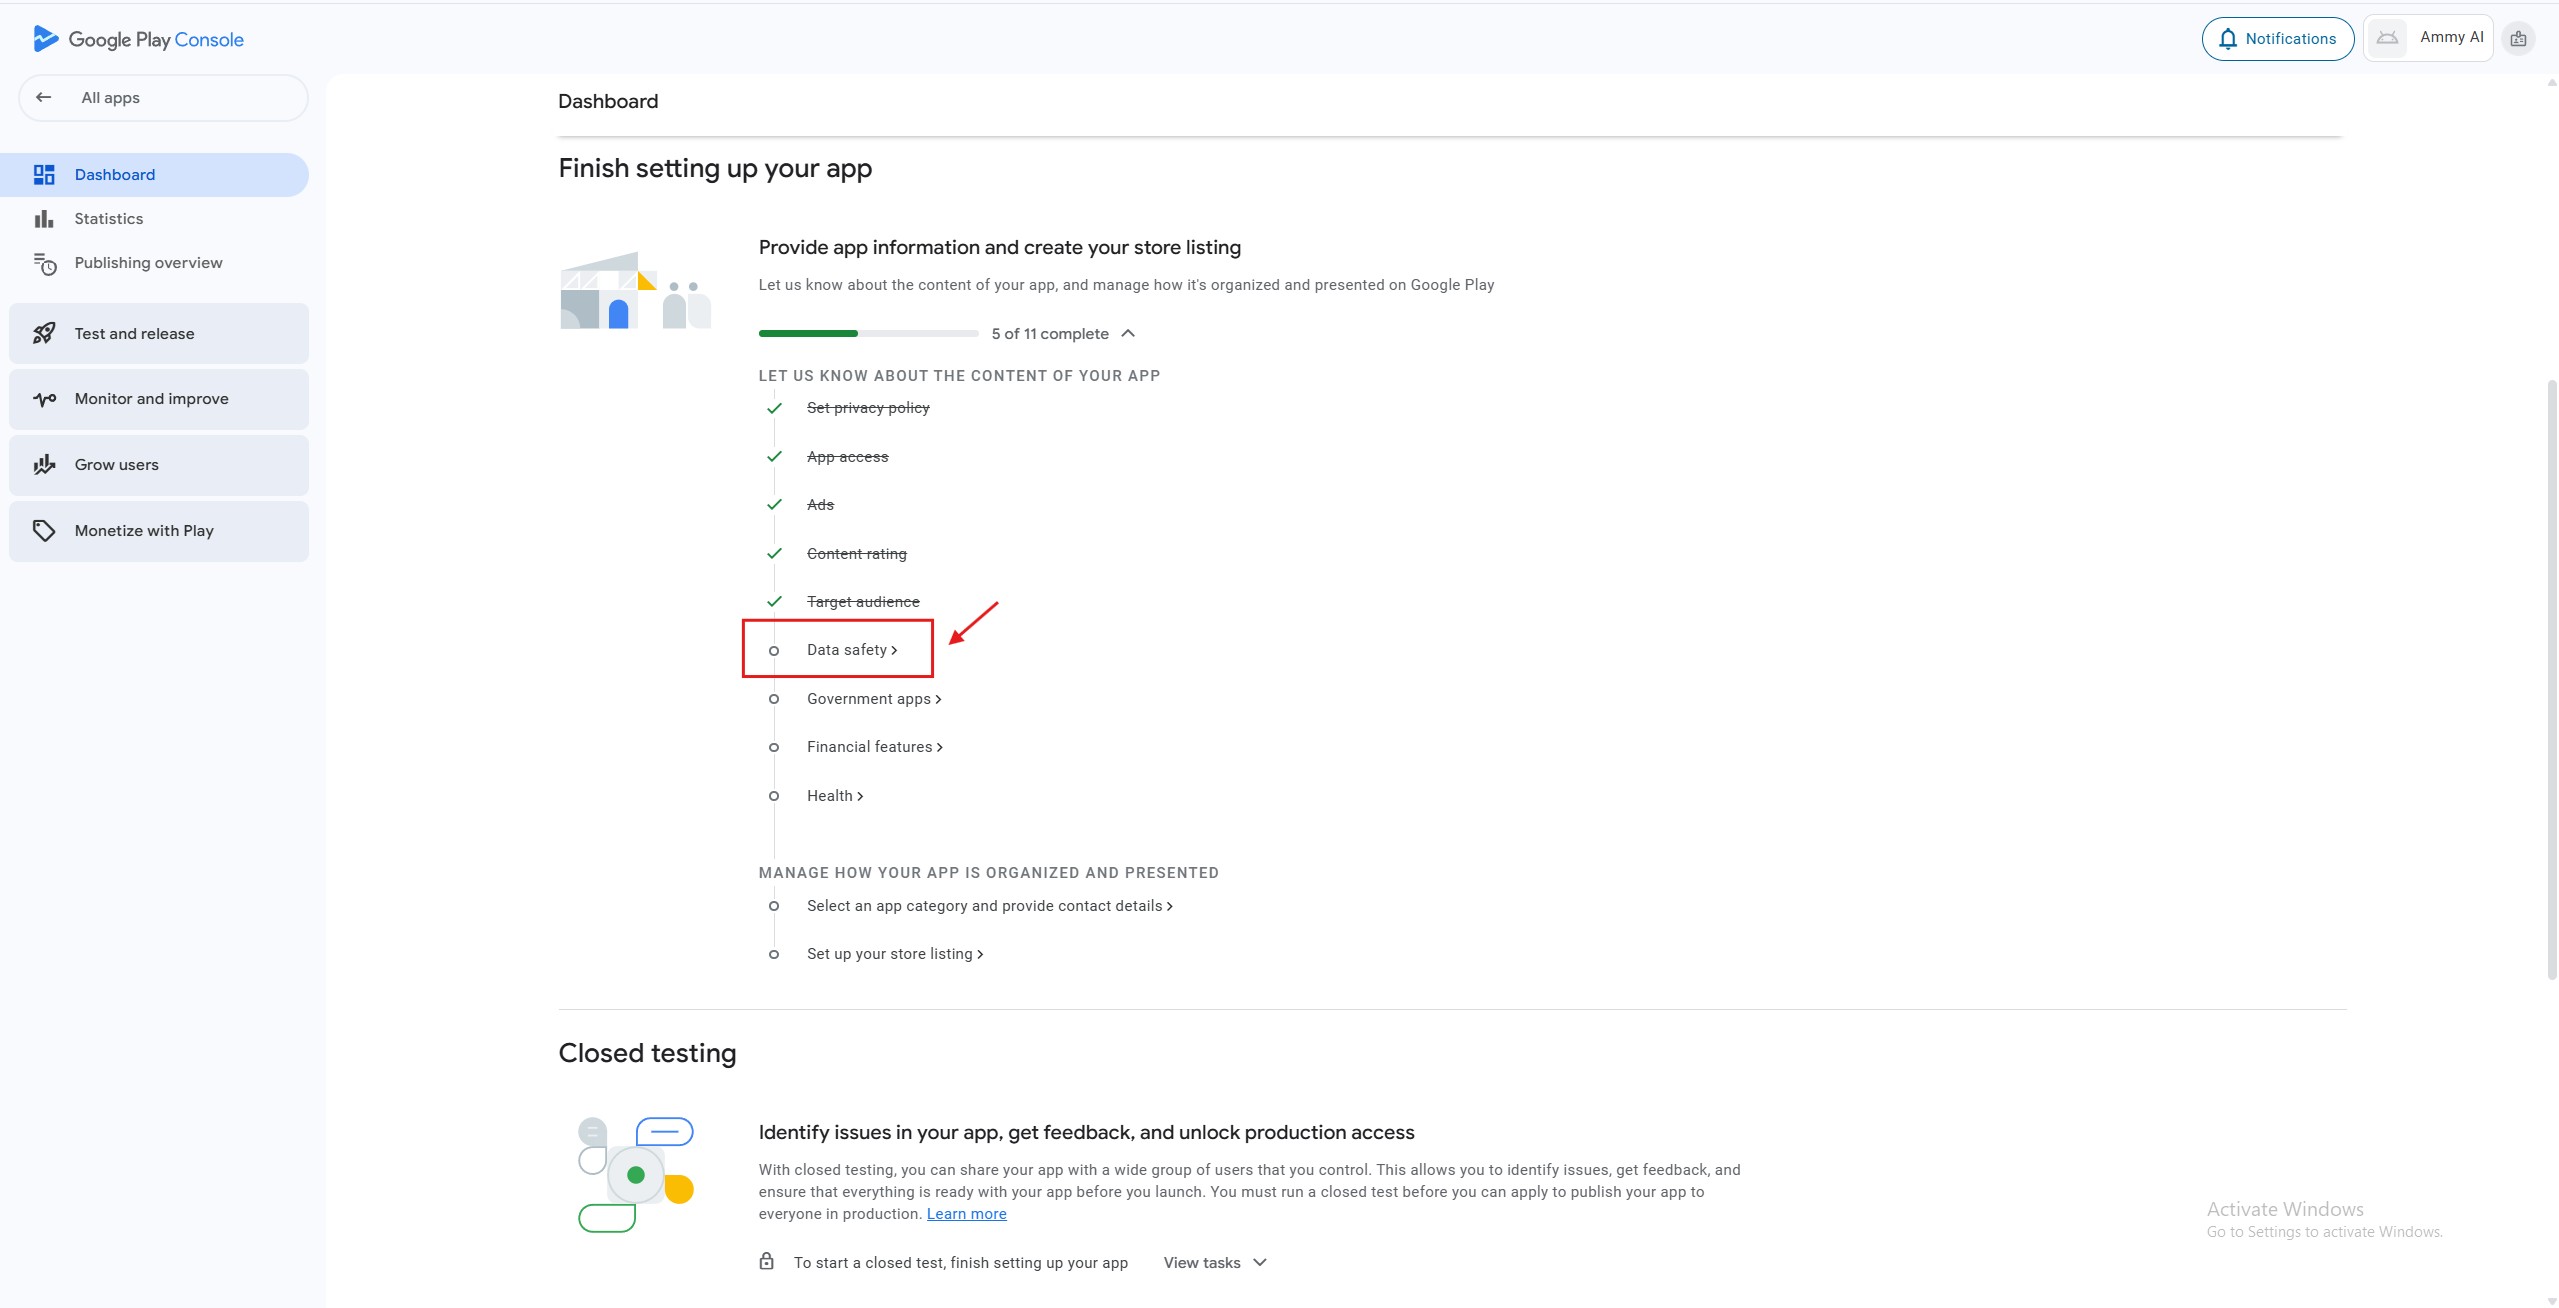Click the Statistics bar chart icon

pyautogui.click(x=44, y=218)
